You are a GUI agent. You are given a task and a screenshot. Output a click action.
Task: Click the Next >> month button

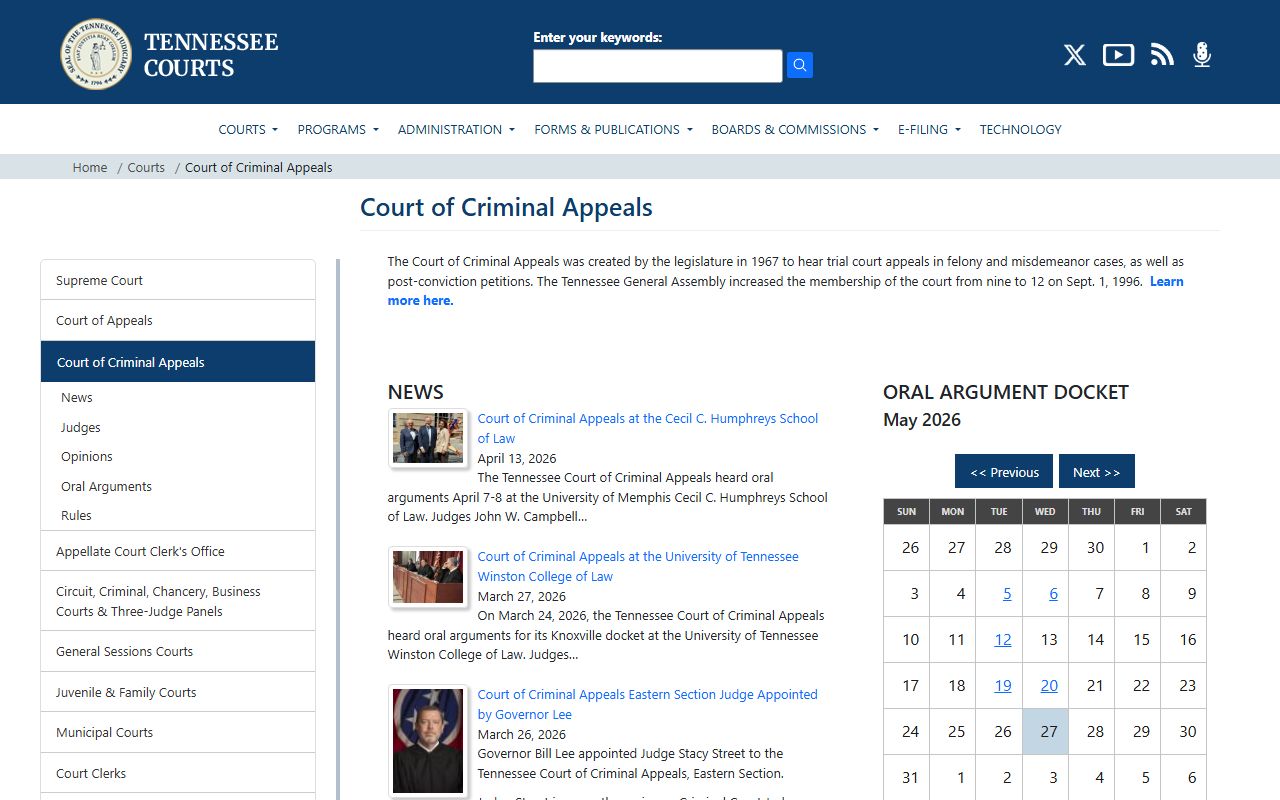click(x=1097, y=472)
